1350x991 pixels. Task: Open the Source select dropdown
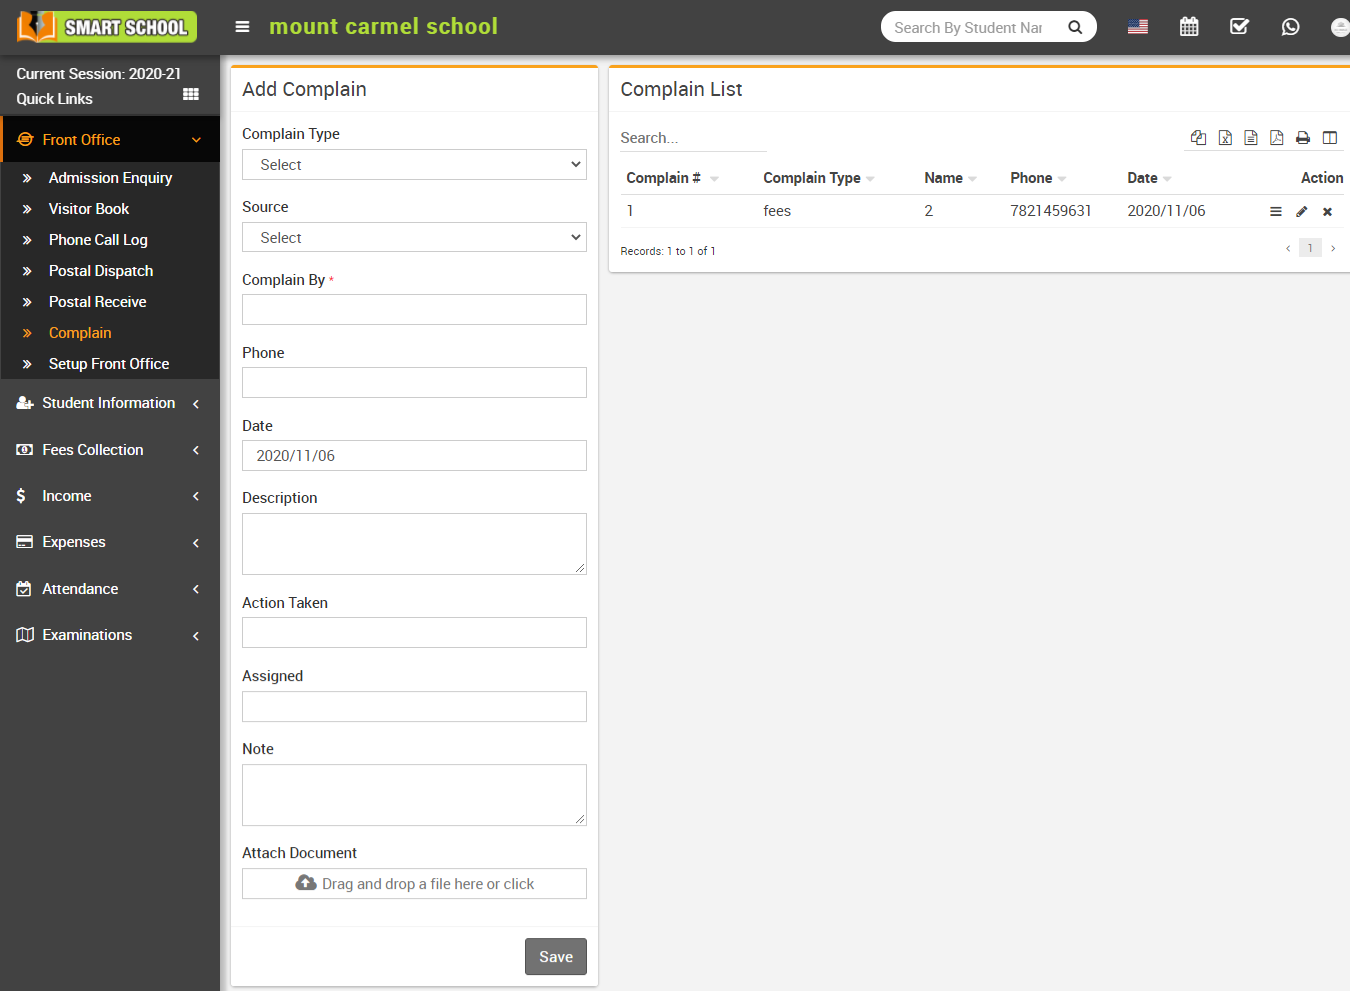[413, 237]
